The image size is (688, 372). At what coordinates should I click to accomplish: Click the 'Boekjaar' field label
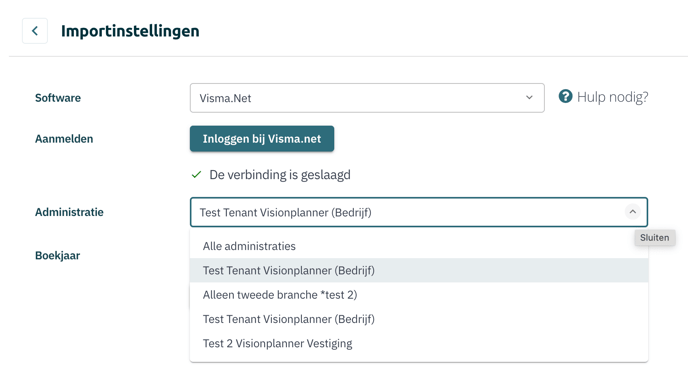click(57, 255)
